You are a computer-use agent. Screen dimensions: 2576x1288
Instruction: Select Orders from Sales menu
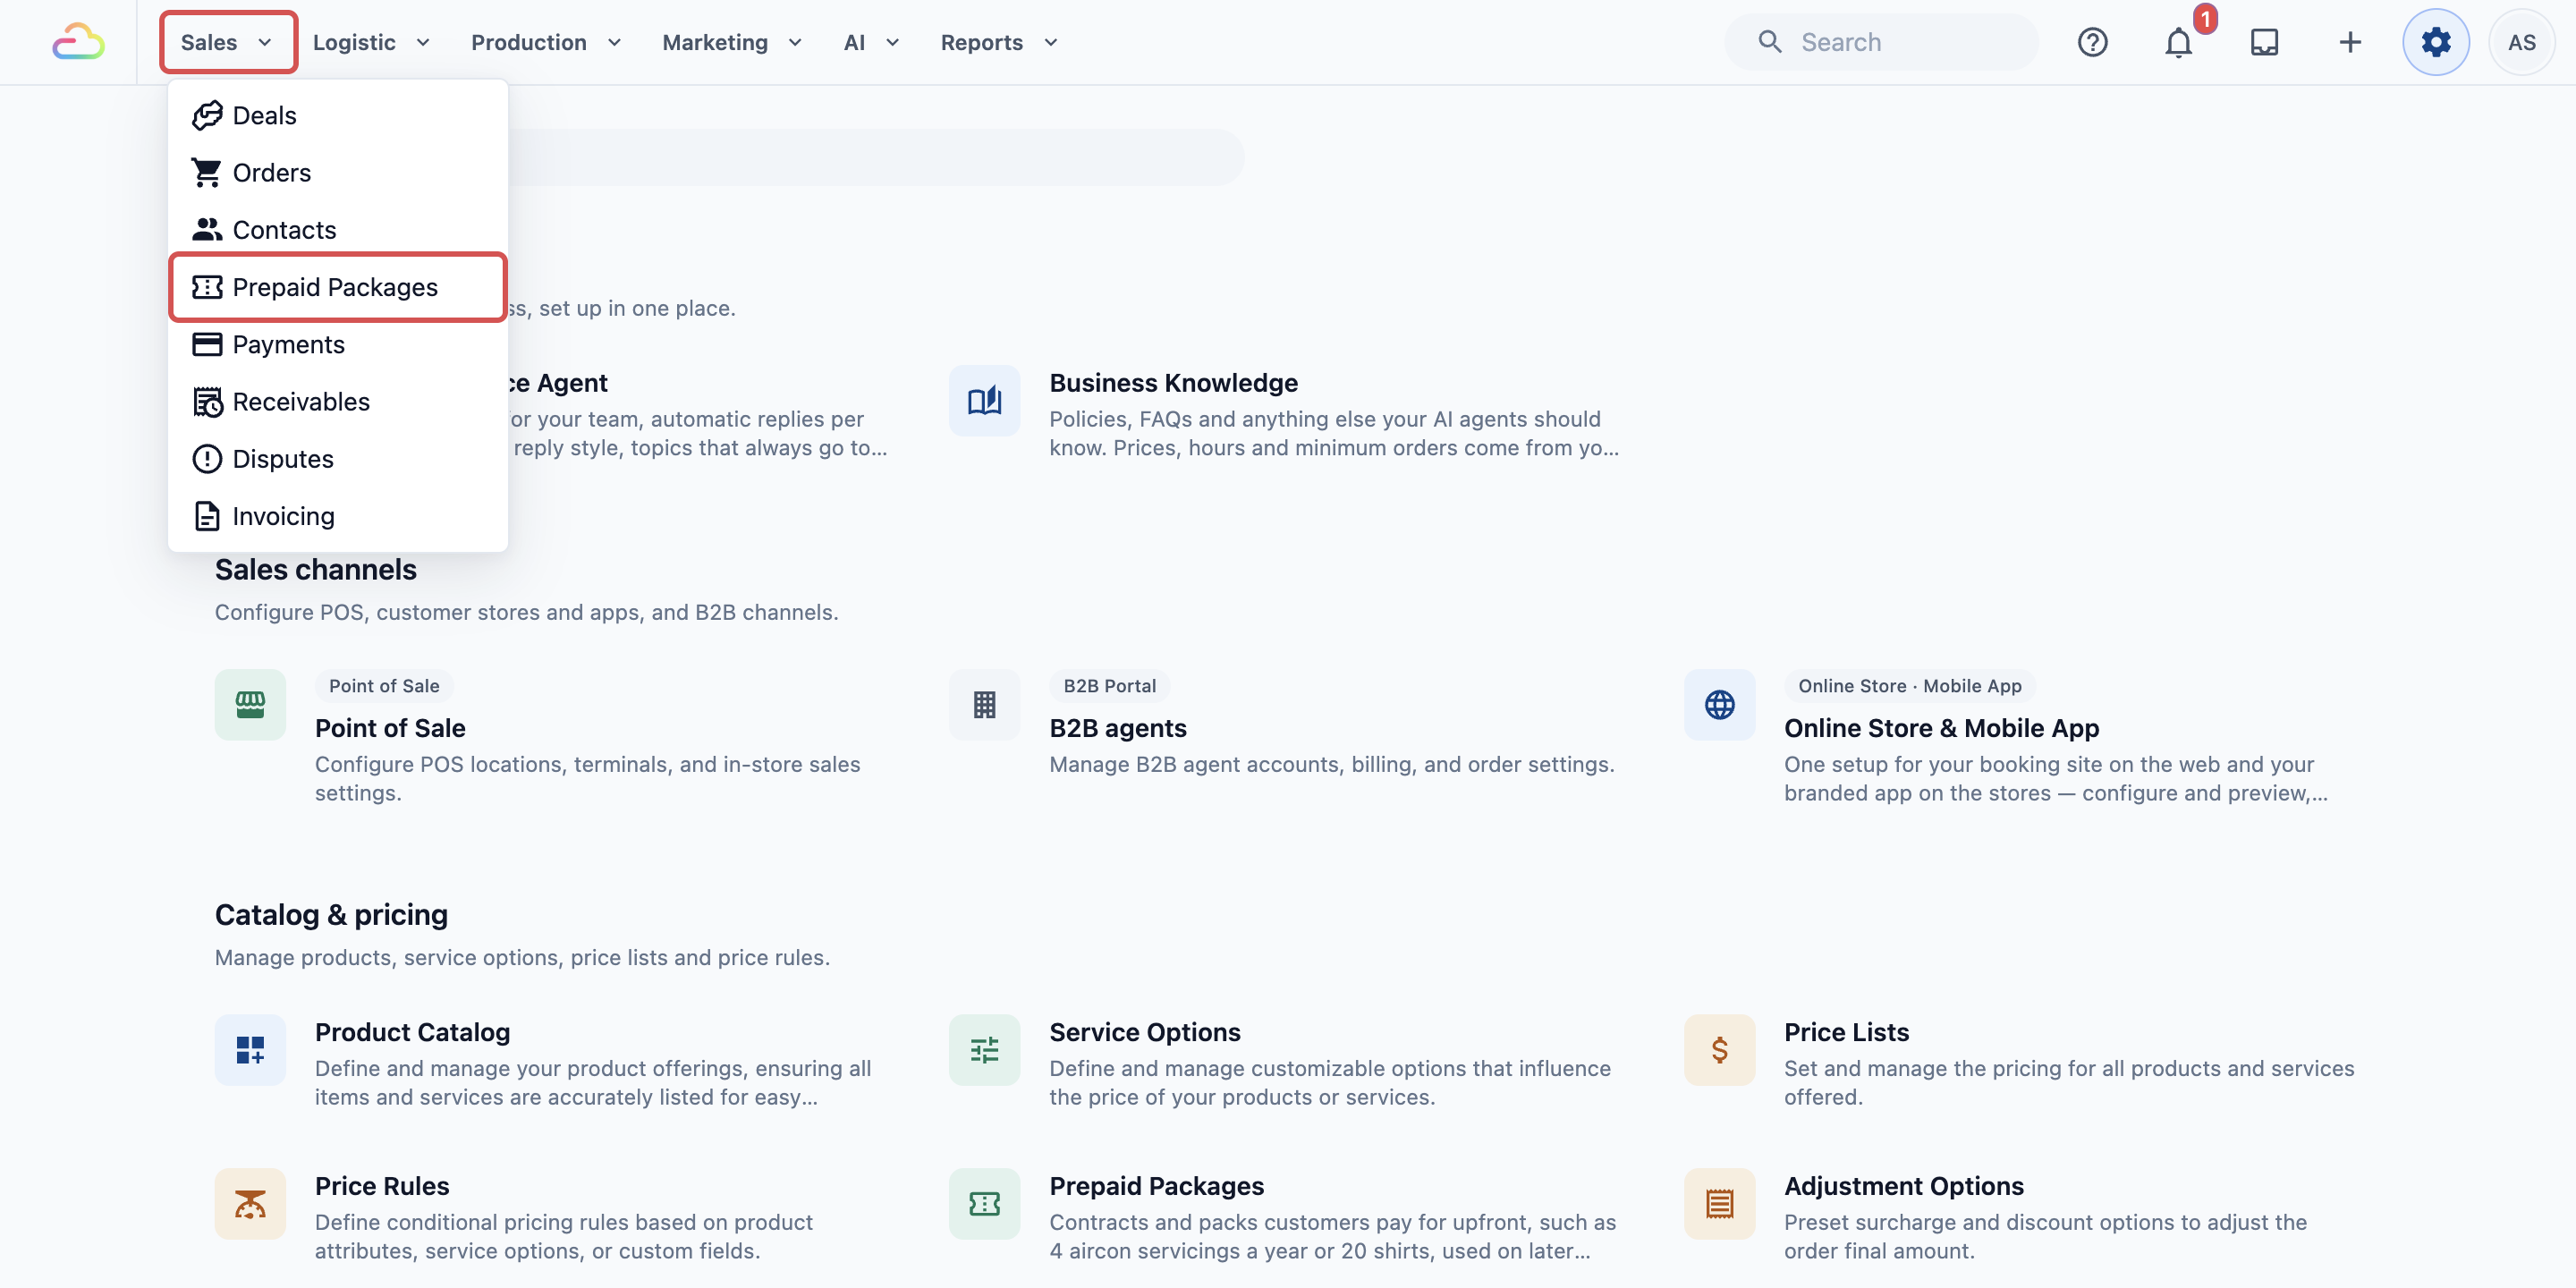338,172
